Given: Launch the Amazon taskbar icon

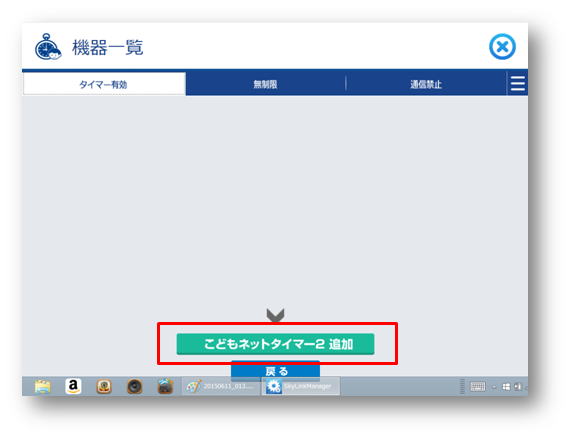Looking at the screenshot, I should (73, 386).
